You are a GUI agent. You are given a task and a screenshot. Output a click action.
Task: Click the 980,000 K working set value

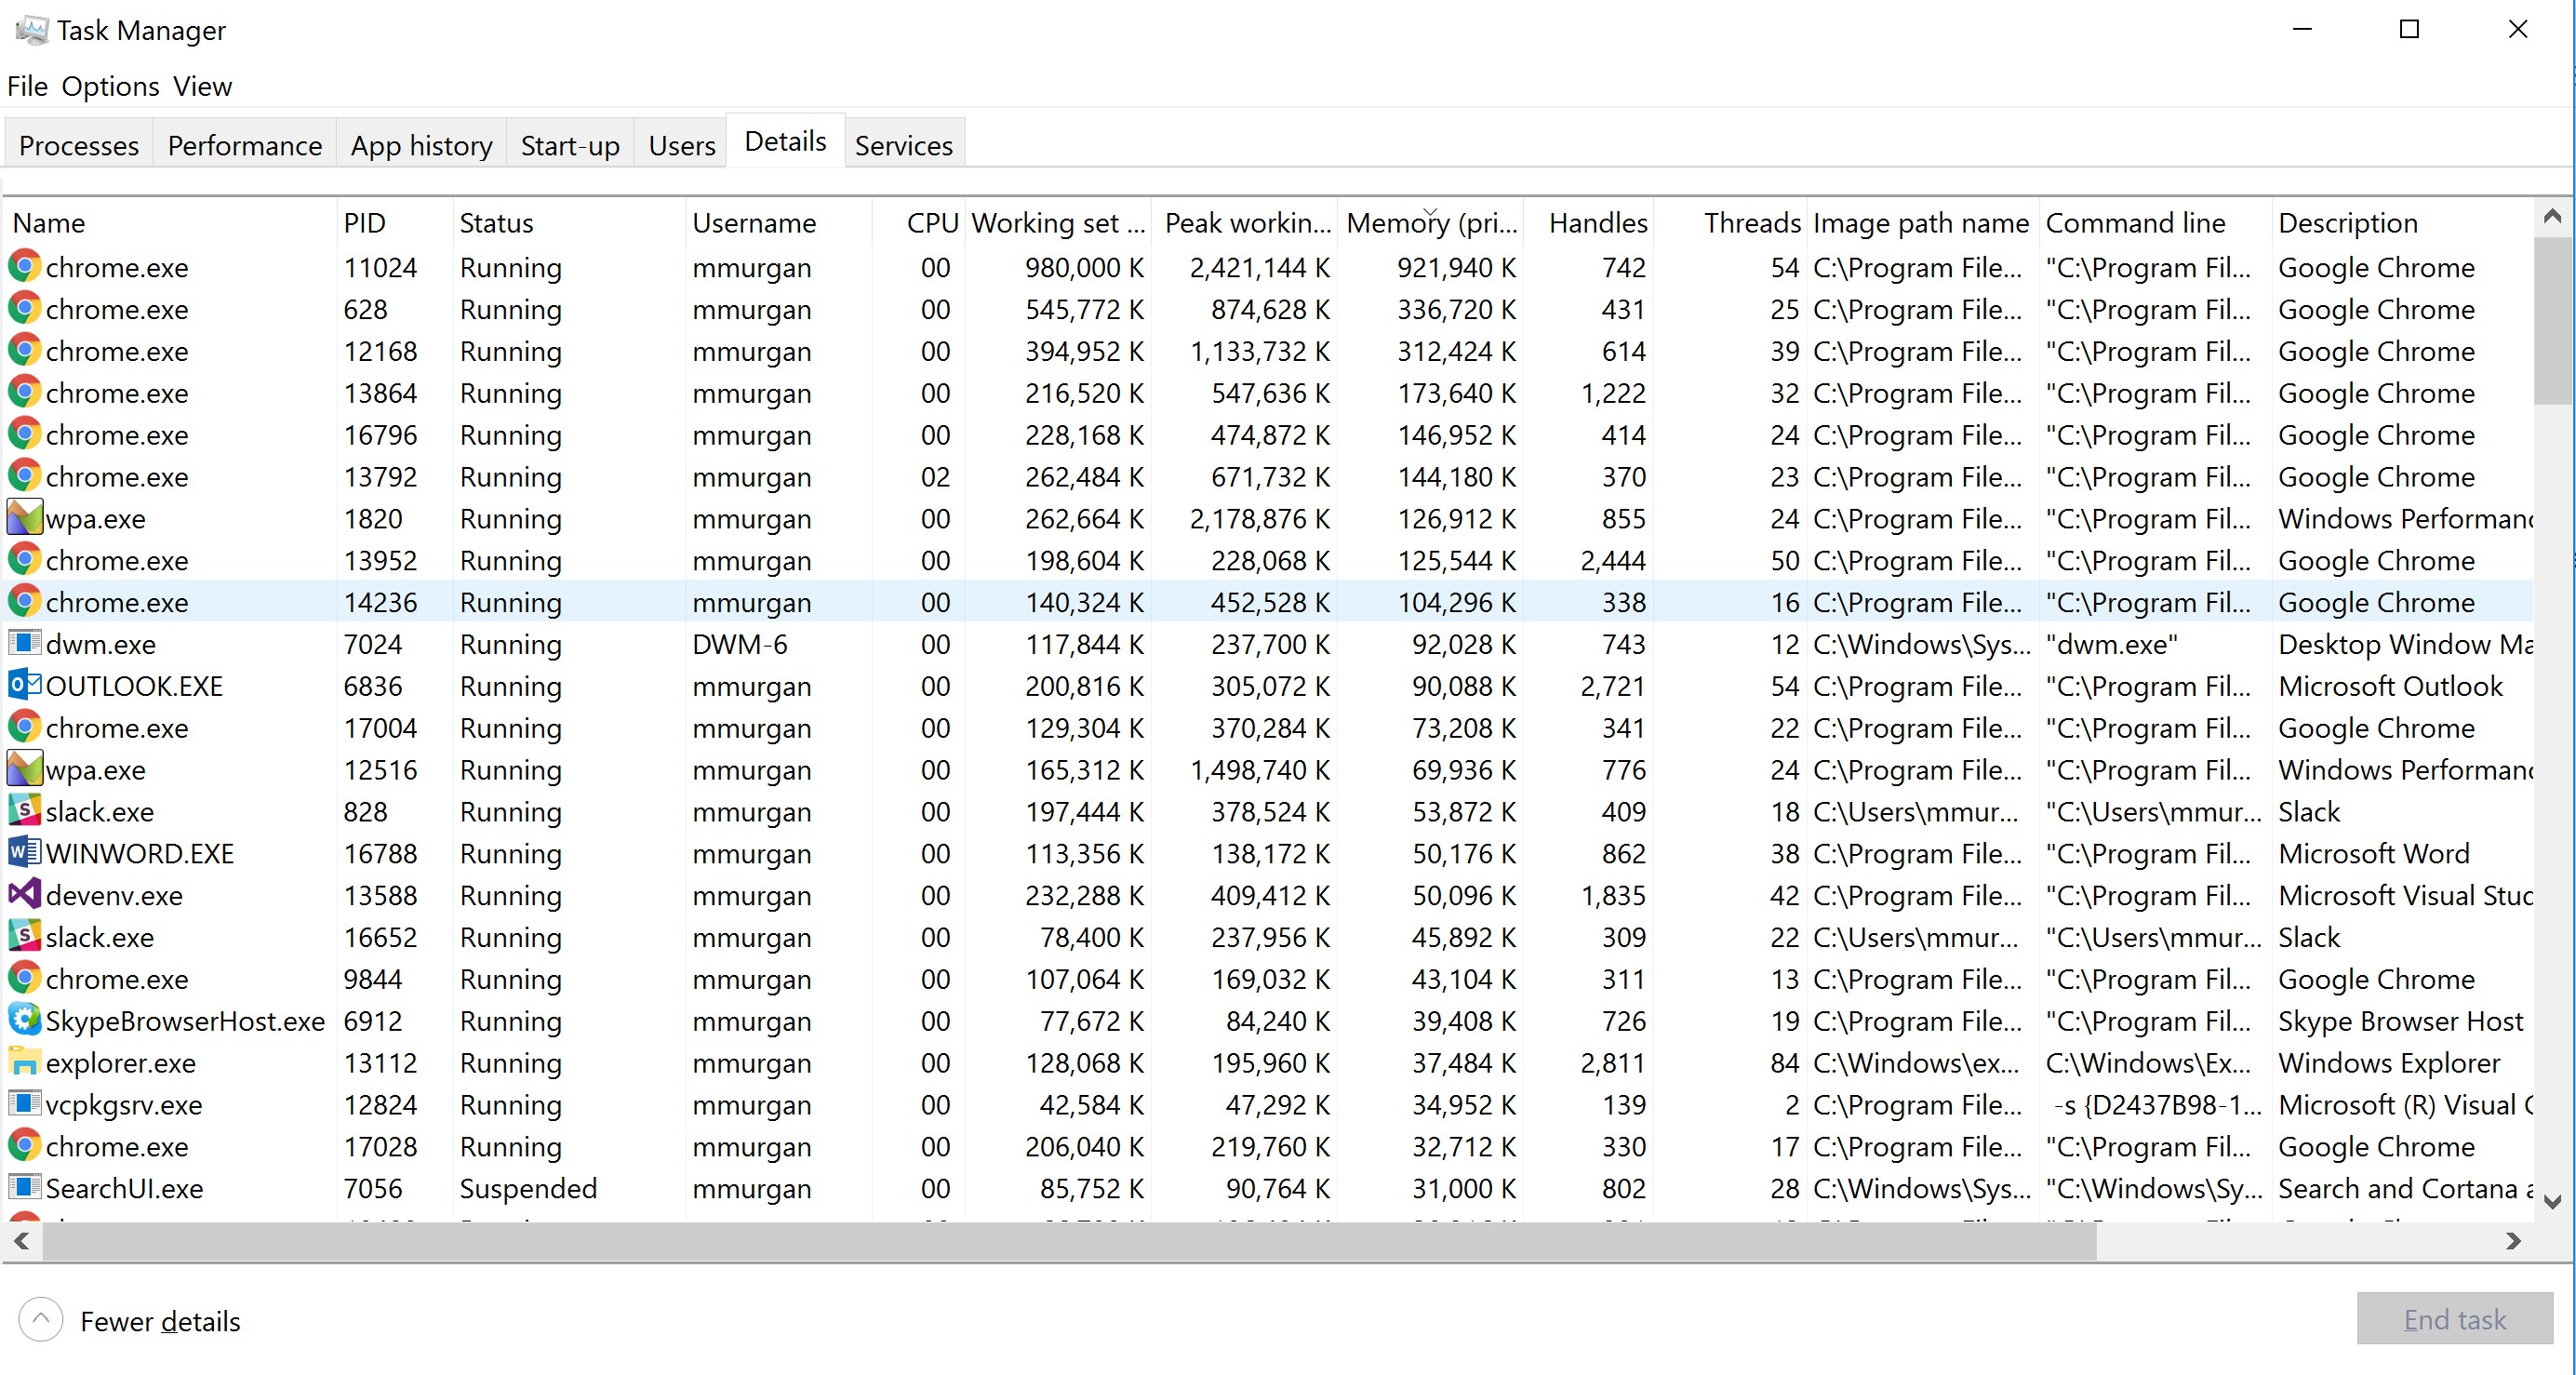pyautogui.click(x=1084, y=267)
